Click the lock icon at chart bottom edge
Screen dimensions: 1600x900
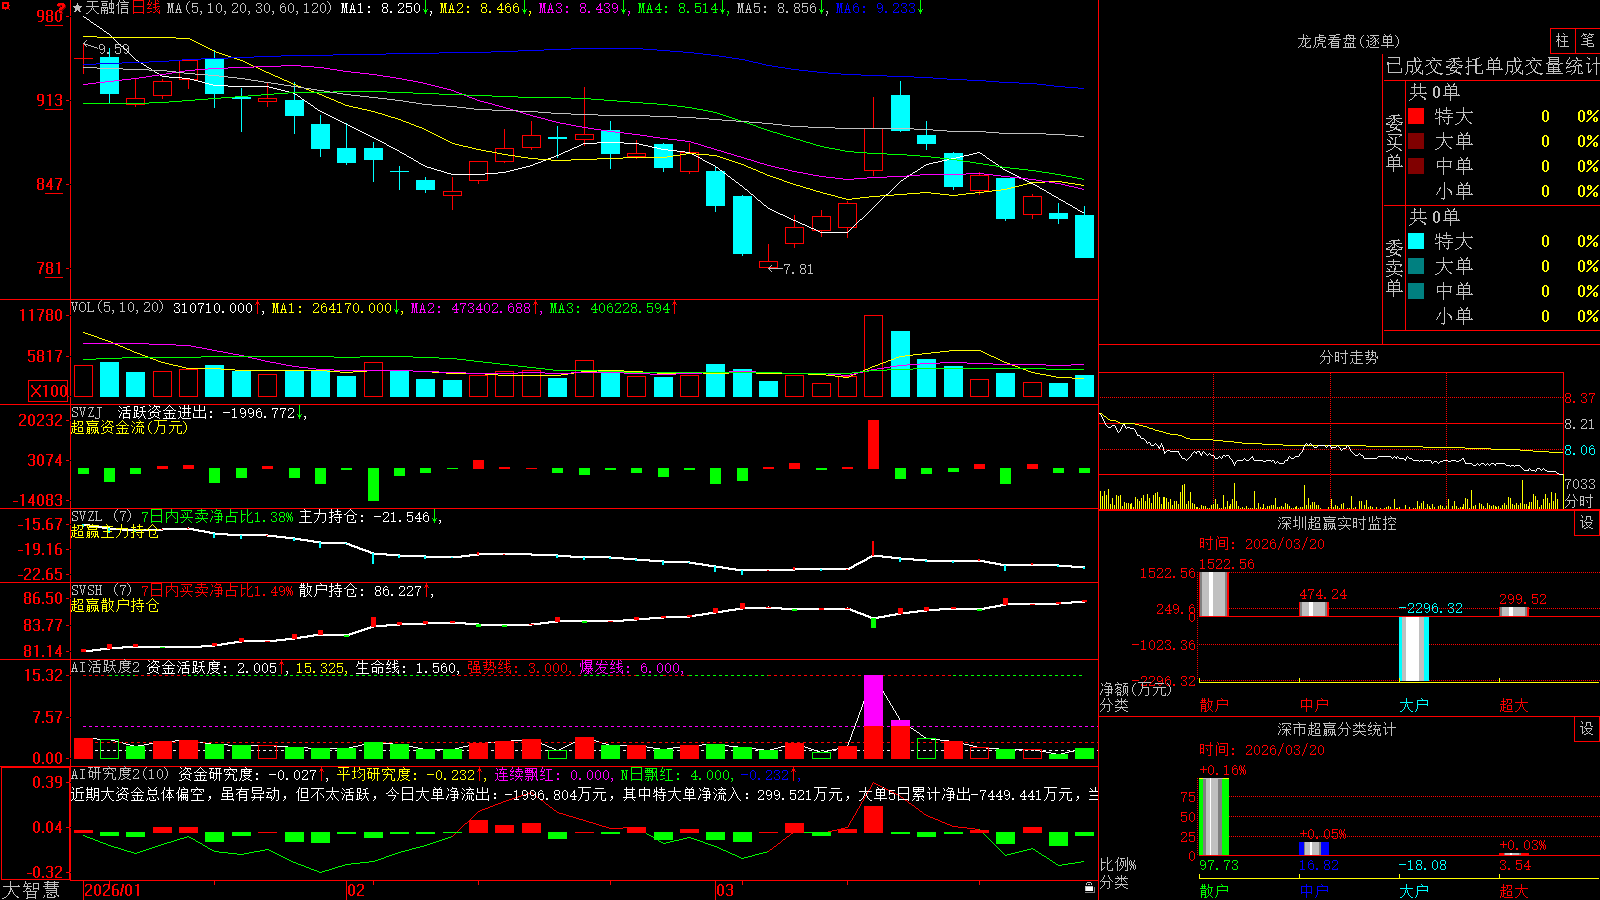(1090, 887)
